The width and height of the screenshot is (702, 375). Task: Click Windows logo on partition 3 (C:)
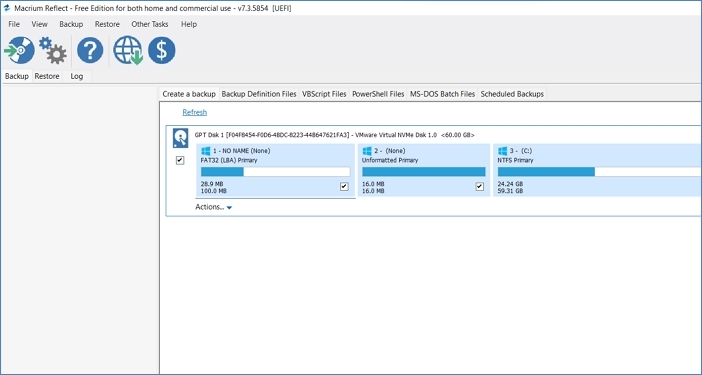[503, 151]
